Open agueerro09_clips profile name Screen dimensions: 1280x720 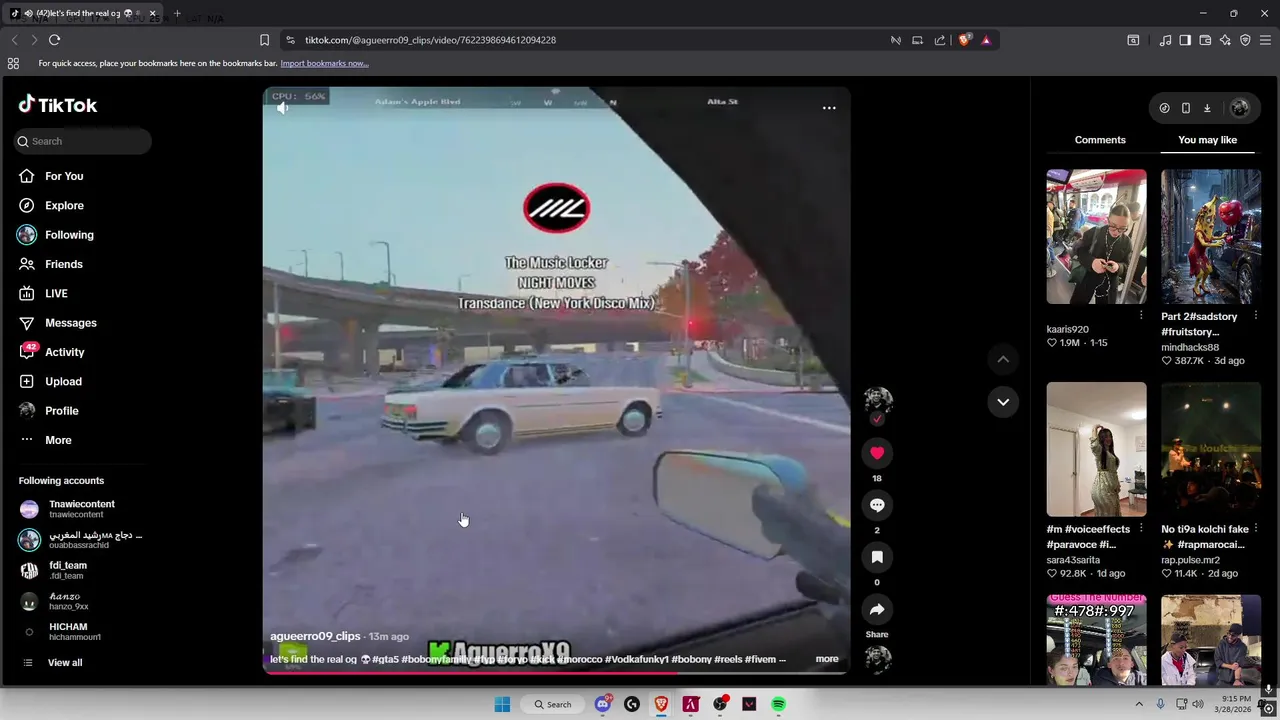(315, 636)
